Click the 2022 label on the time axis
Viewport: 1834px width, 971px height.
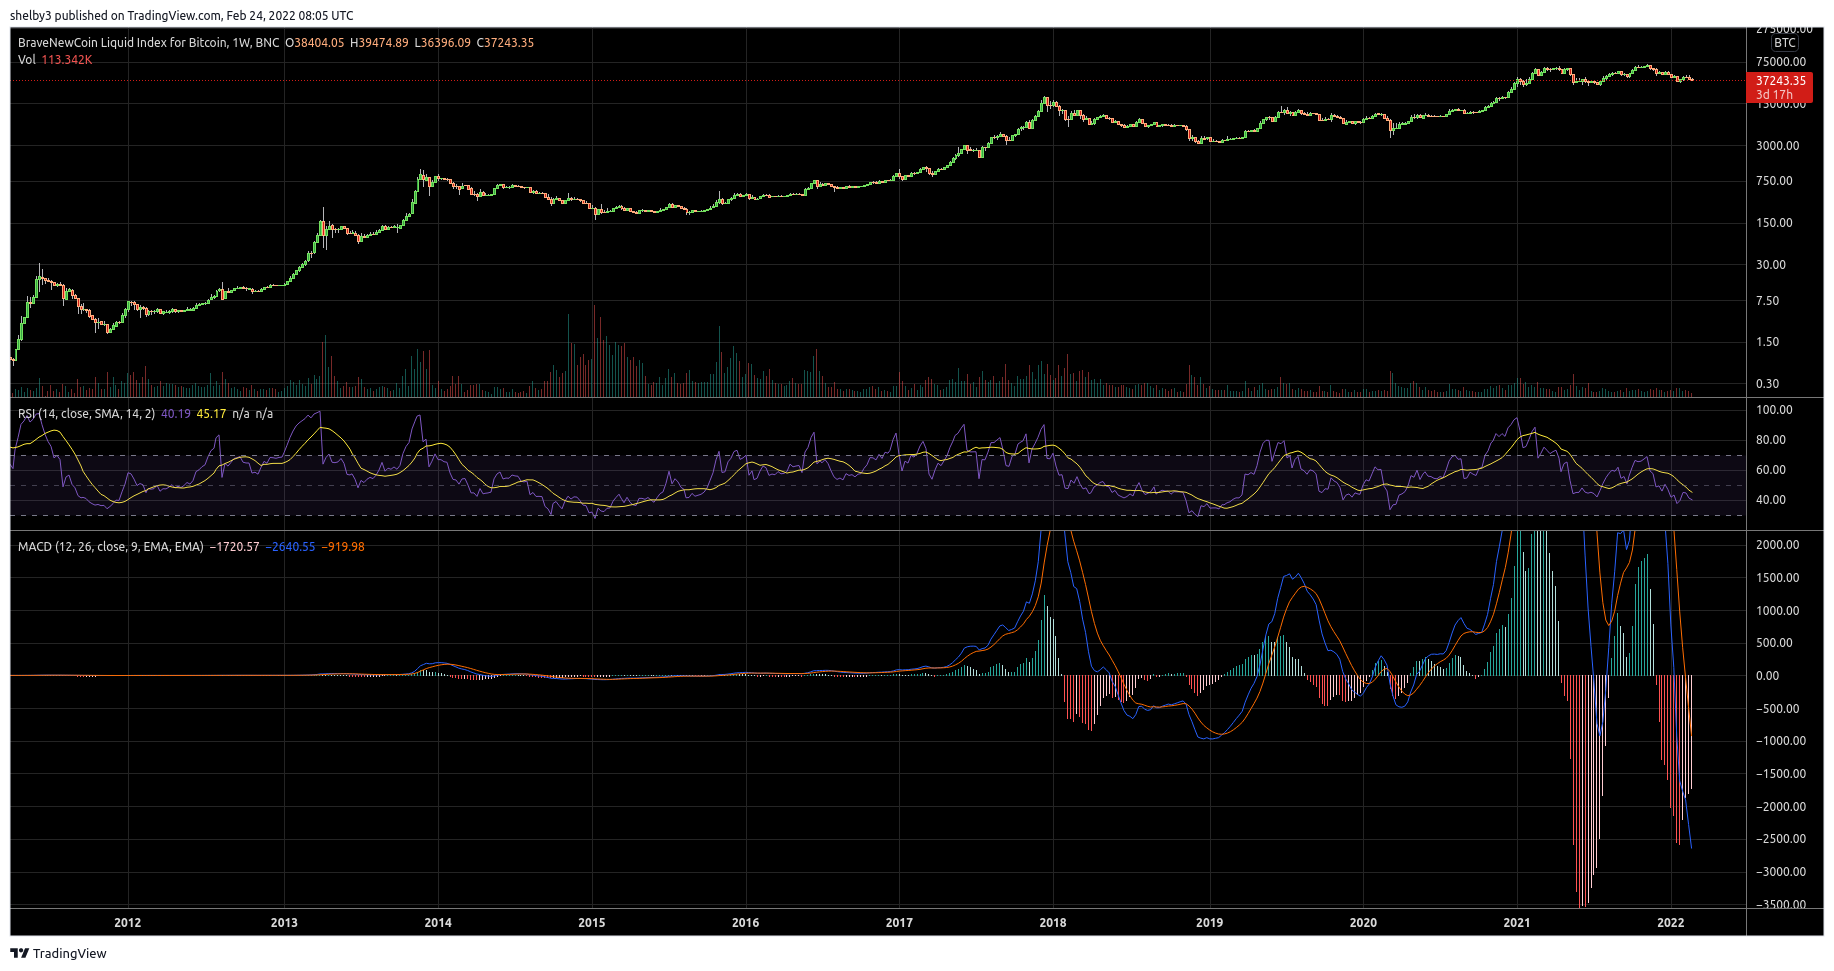pos(1671,923)
